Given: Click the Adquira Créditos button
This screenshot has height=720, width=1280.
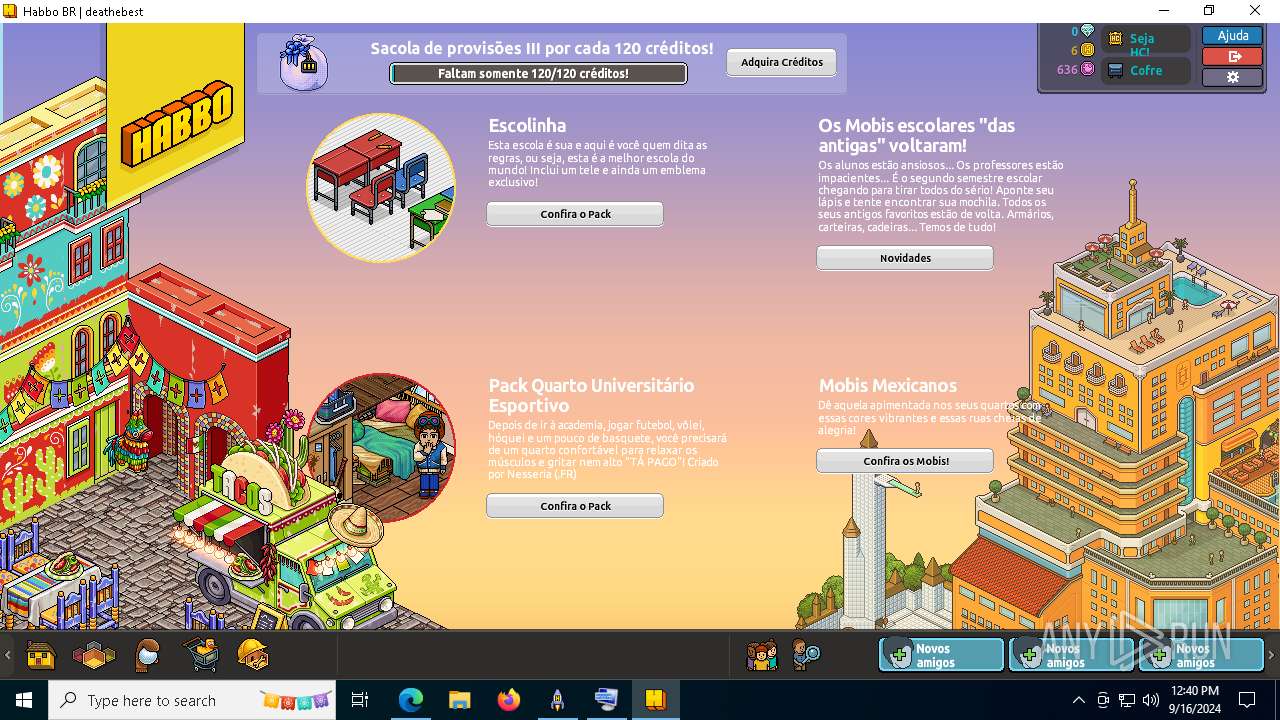Looking at the screenshot, I should (781, 62).
